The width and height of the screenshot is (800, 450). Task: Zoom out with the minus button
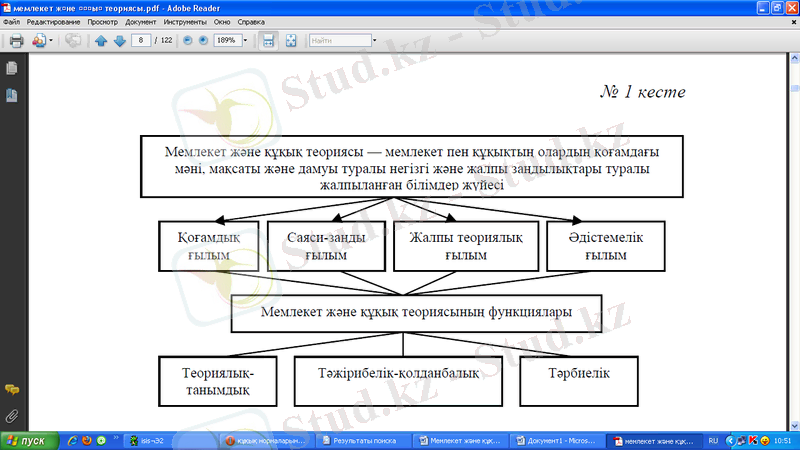point(188,40)
